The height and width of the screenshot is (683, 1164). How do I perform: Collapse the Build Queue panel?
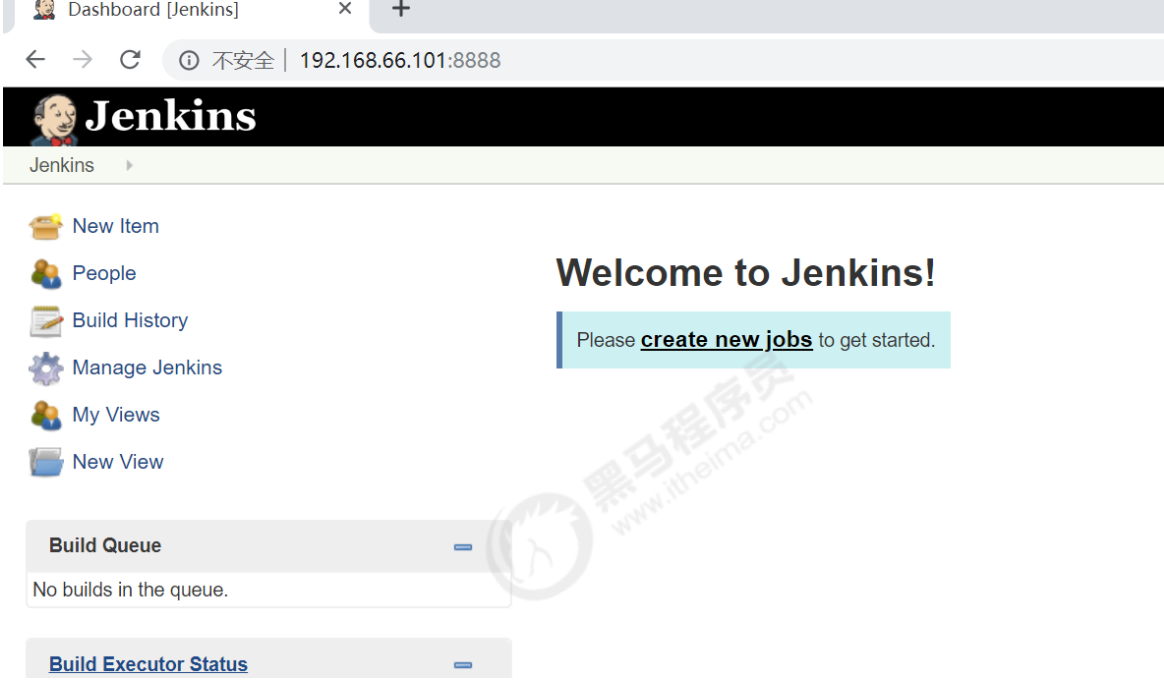tap(462, 547)
